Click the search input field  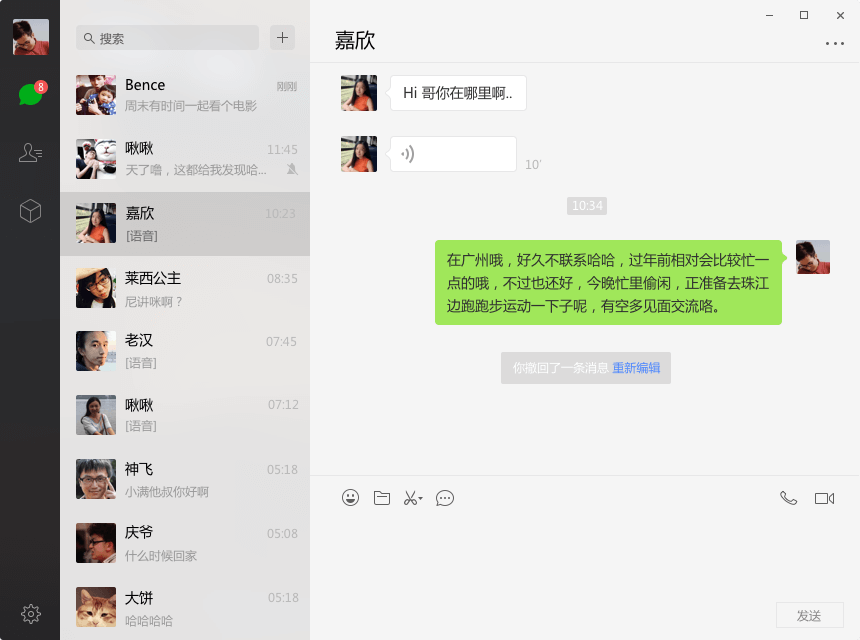click(166, 37)
